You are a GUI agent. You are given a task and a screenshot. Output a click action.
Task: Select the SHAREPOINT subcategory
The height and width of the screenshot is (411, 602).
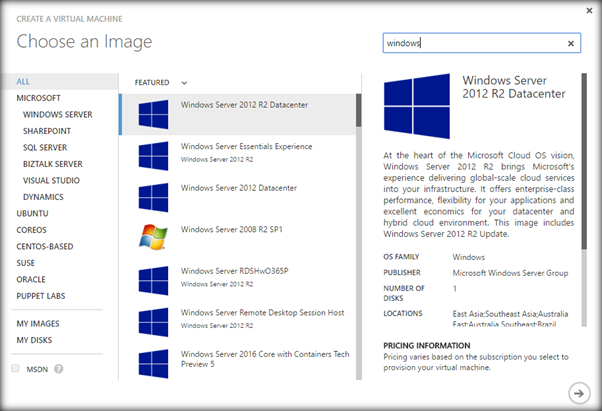pos(47,131)
